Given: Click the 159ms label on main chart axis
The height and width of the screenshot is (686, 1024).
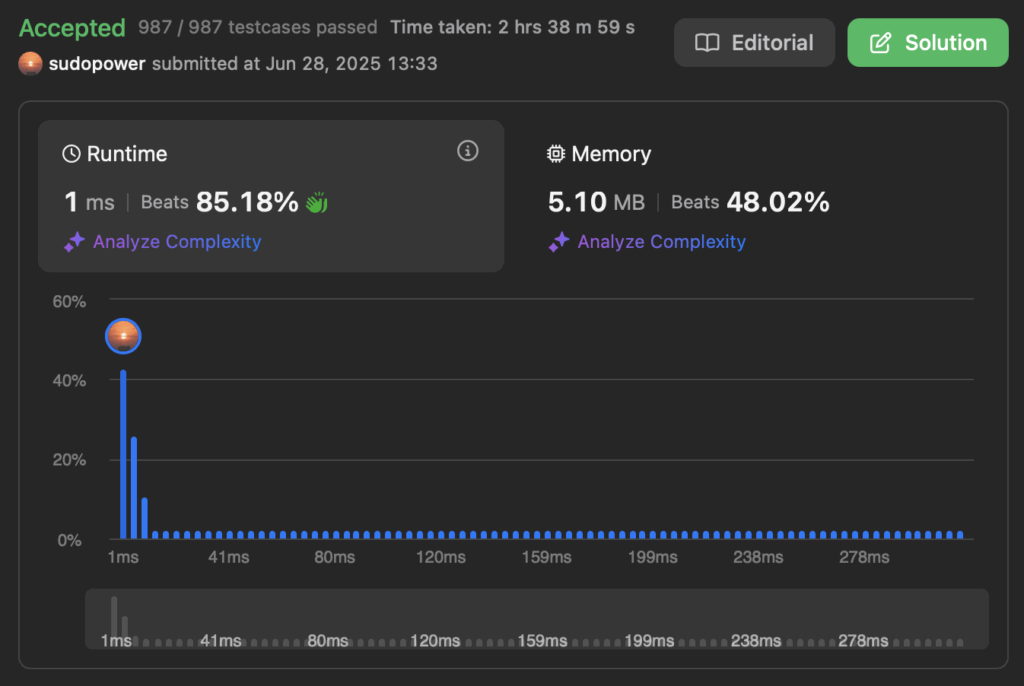Looking at the screenshot, I should pyautogui.click(x=547, y=557).
